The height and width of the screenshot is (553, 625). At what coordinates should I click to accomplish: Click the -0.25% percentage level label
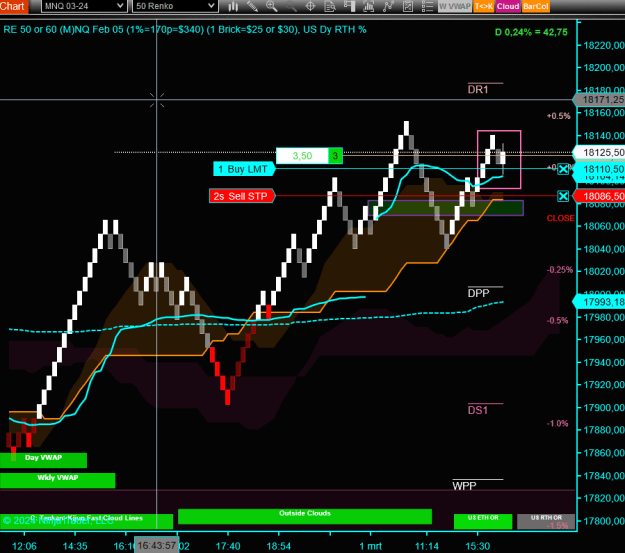(560, 270)
